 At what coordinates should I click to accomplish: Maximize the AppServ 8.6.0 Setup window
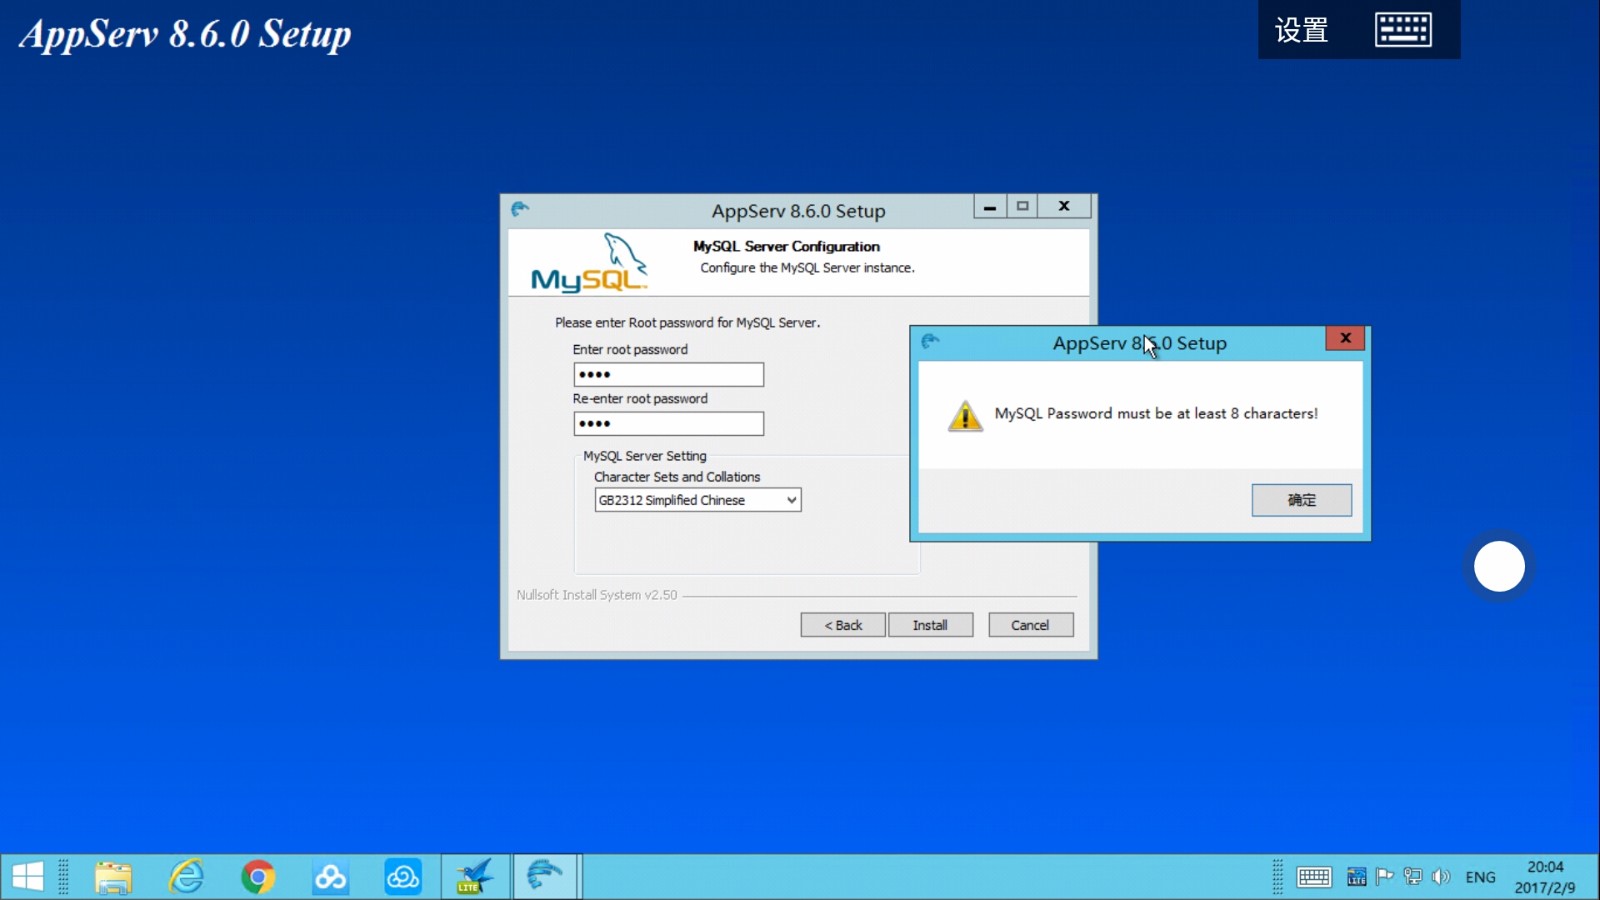point(1022,206)
